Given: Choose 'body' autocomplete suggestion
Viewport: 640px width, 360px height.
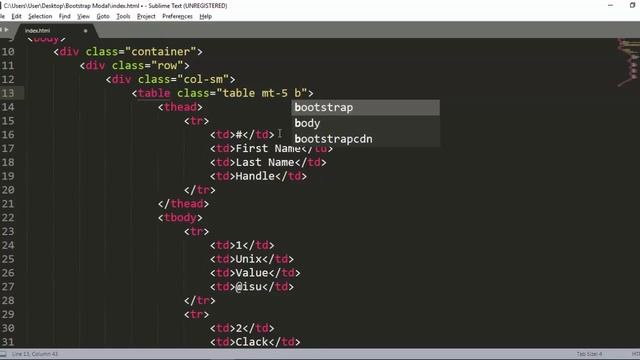Looking at the screenshot, I should click(366, 123).
